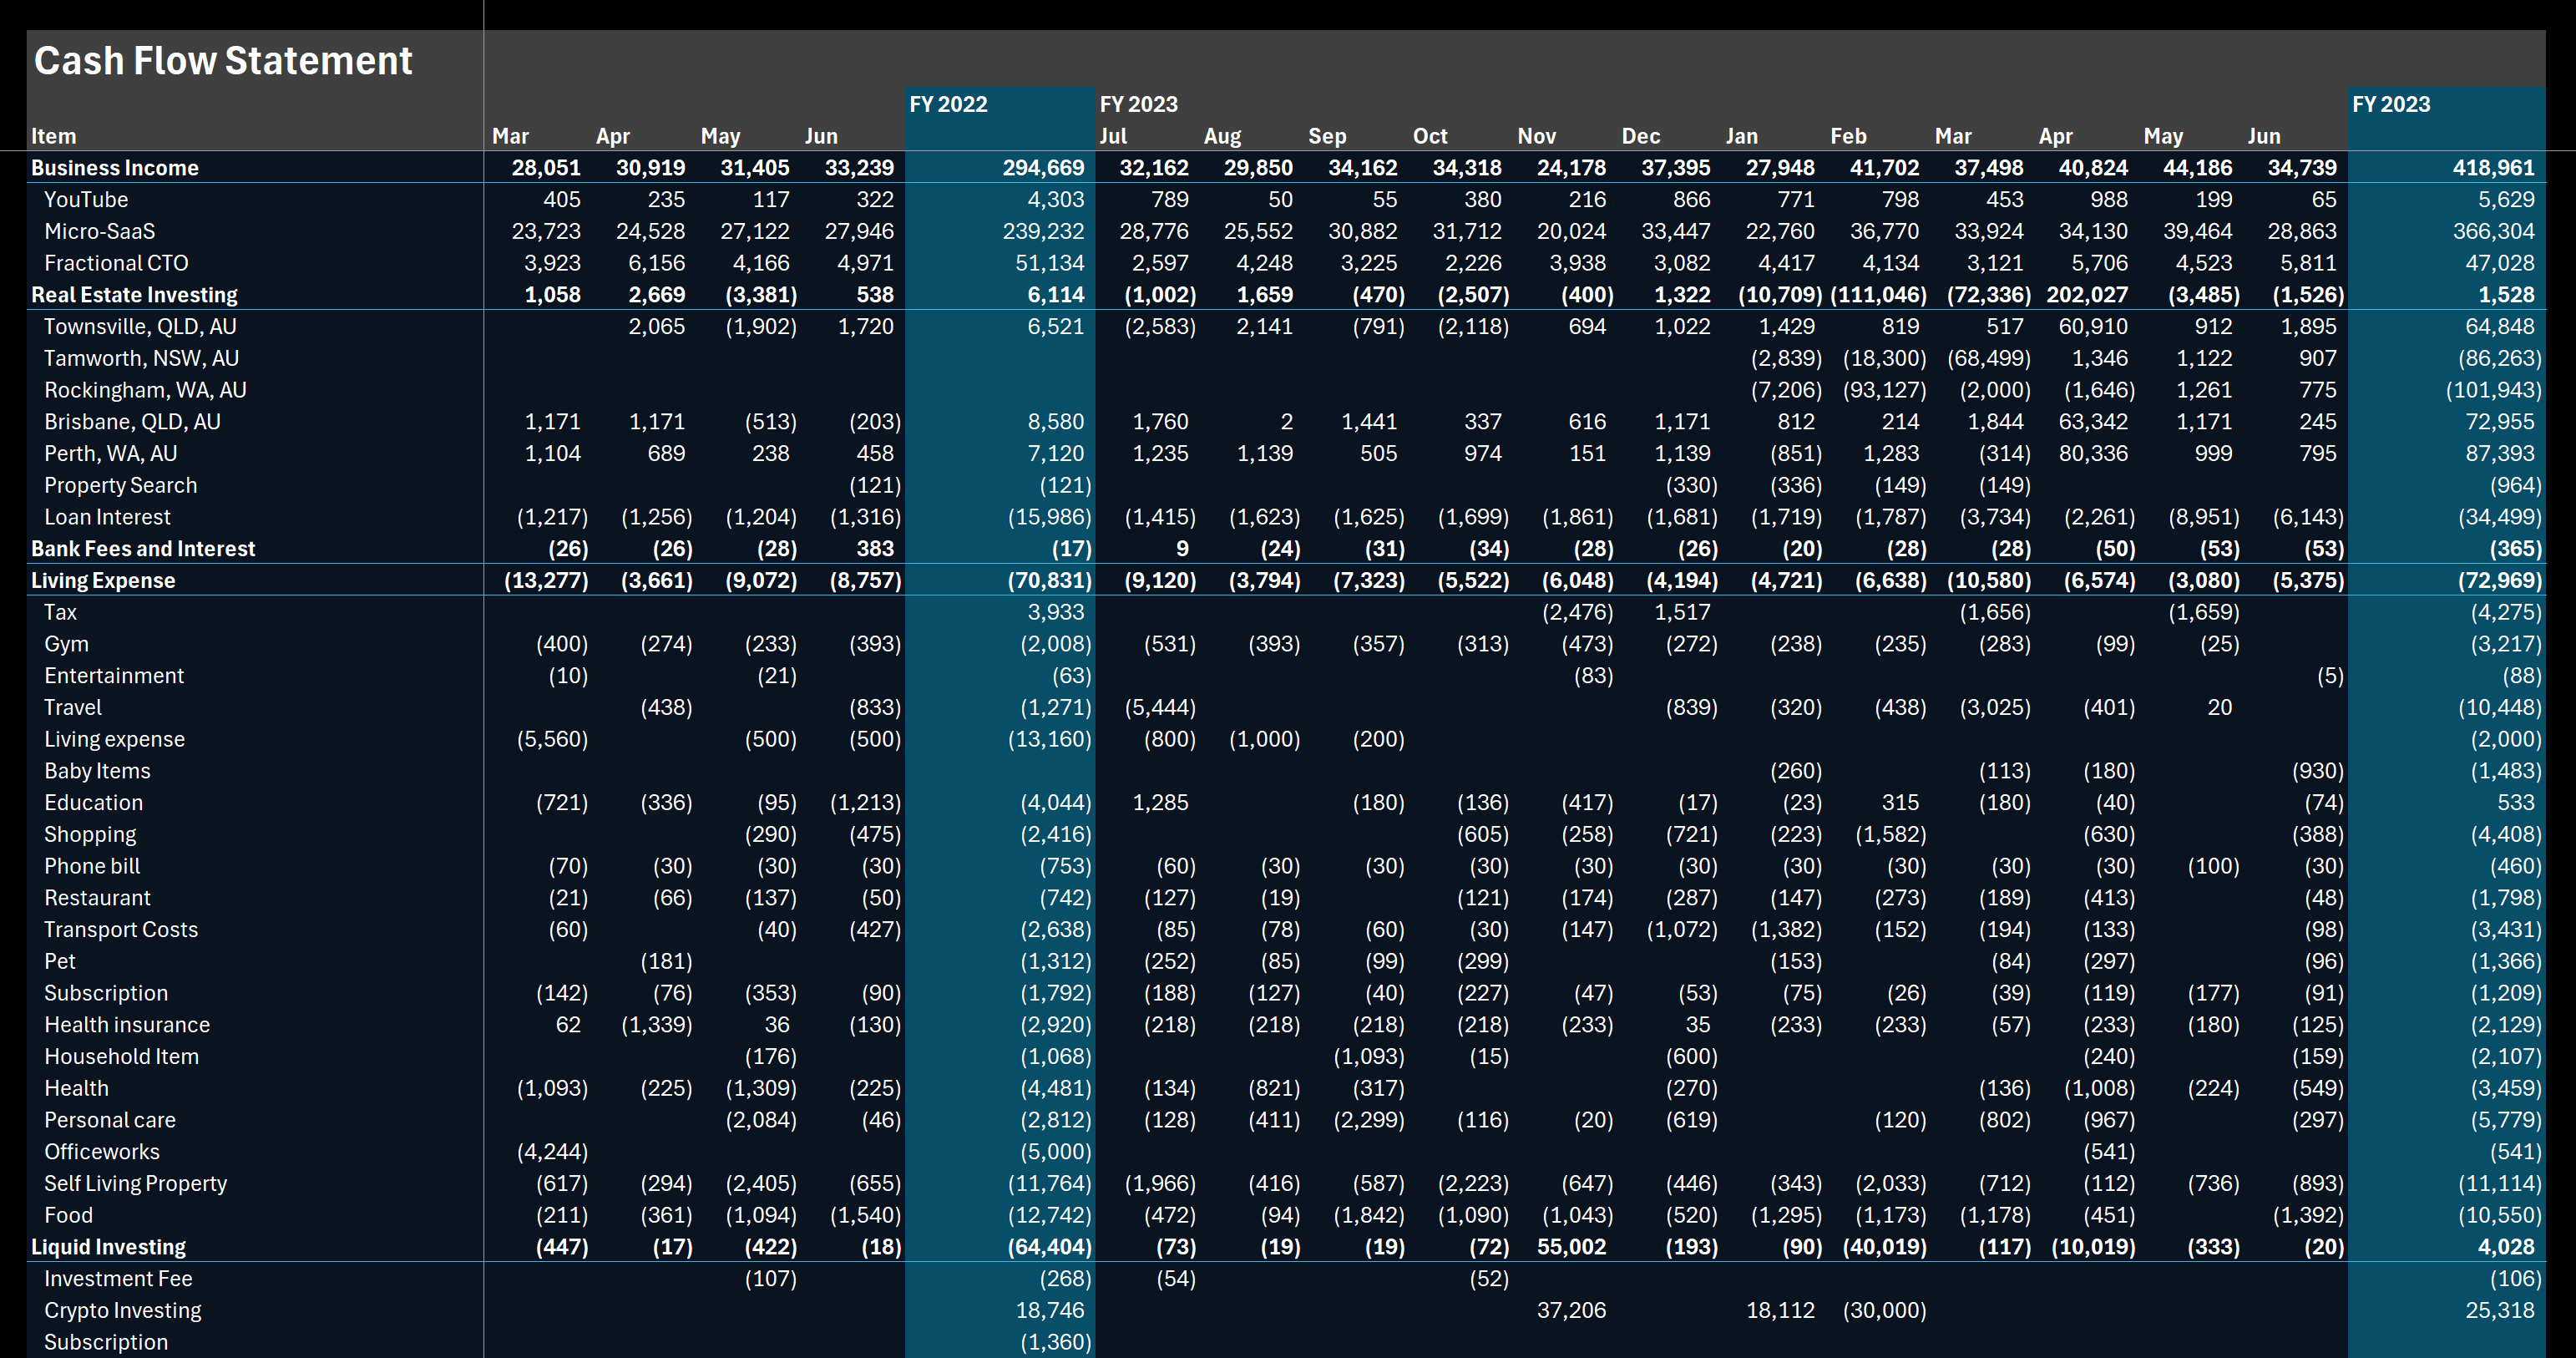Click the Jul month column header
Image resolution: width=2576 pixels, height=1358 pixels.
click(1115, 136)
